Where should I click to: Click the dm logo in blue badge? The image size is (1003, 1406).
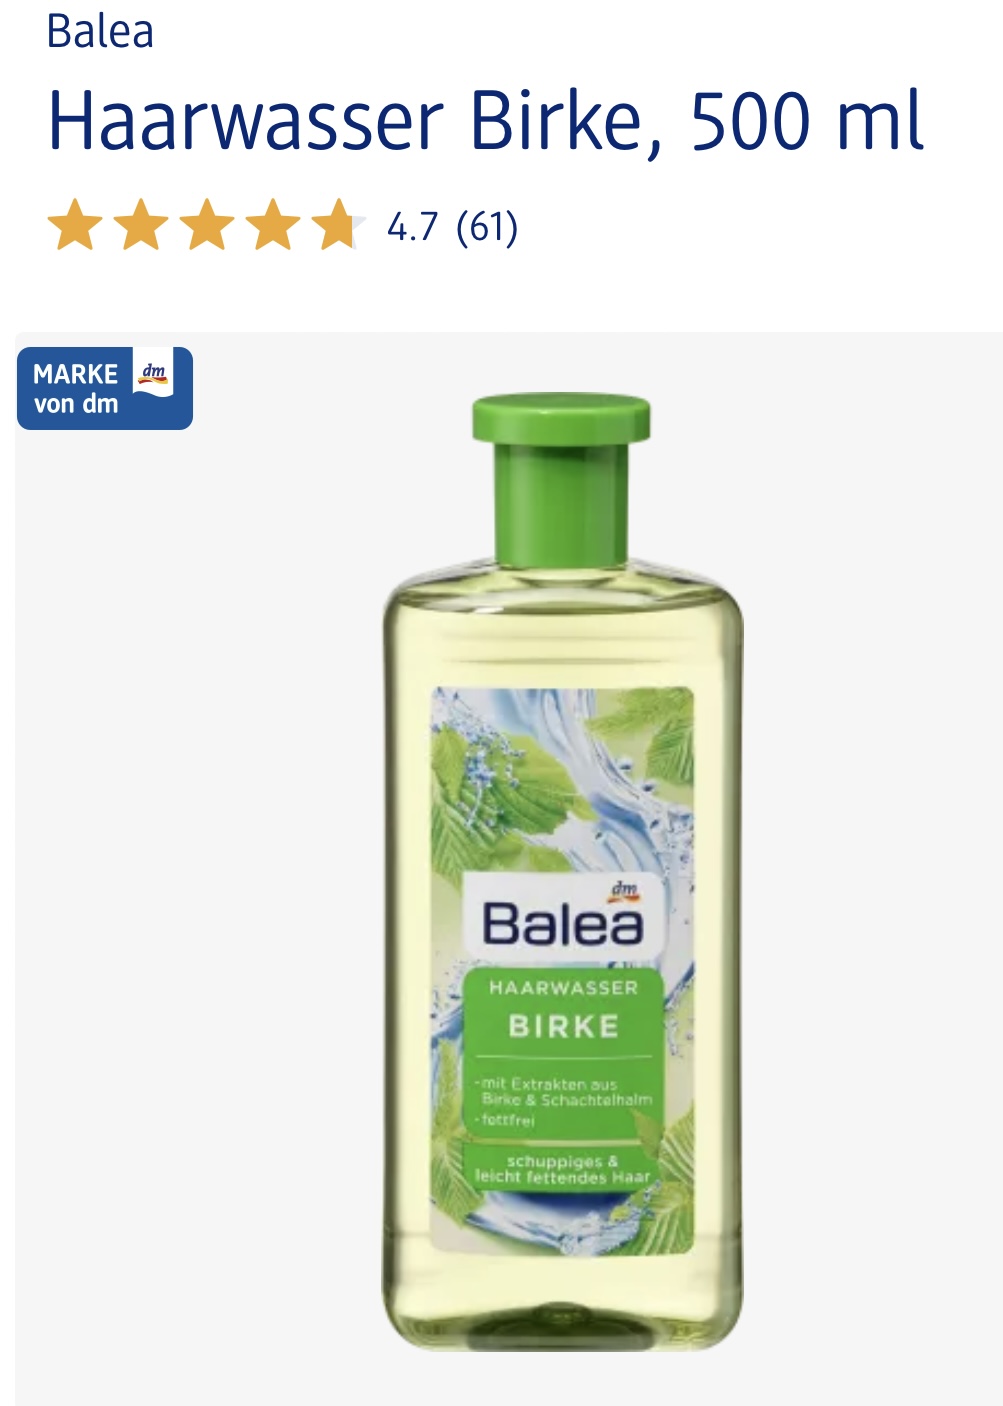pos(153,376)
